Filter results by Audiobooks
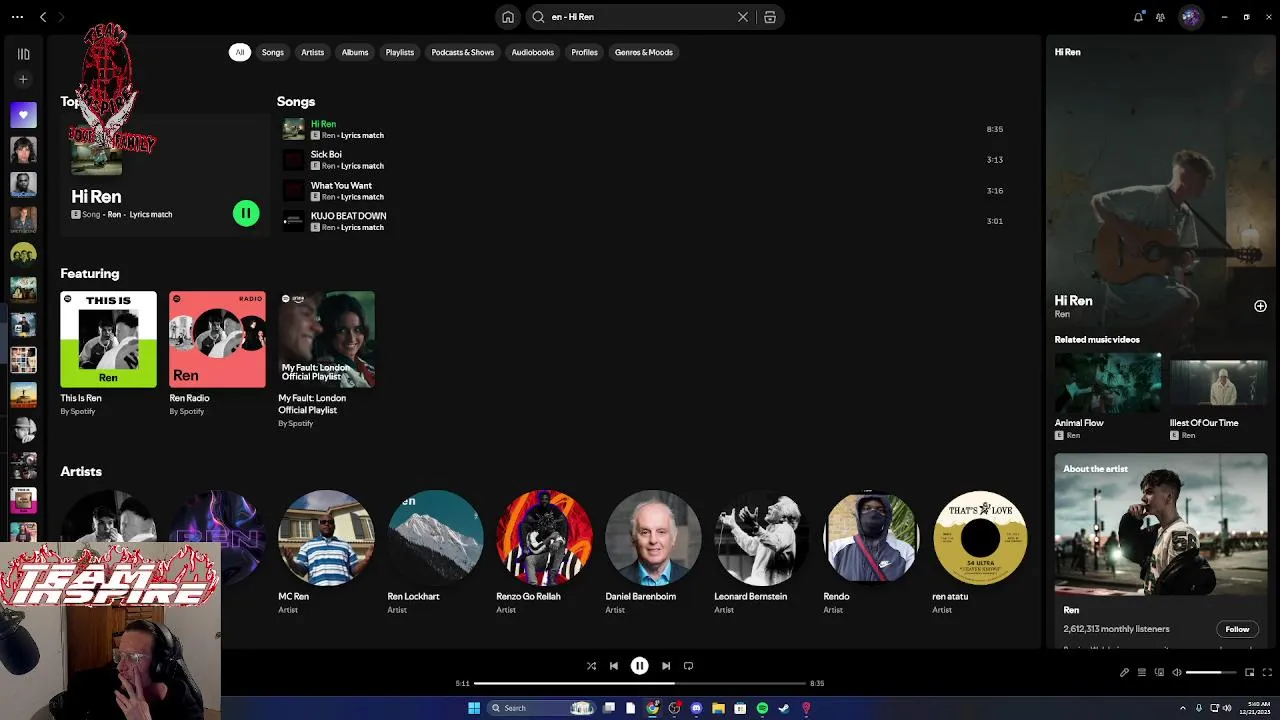The height and width of the screenshot is (720, 1280). pyautogui.click(x=533, y=52)
